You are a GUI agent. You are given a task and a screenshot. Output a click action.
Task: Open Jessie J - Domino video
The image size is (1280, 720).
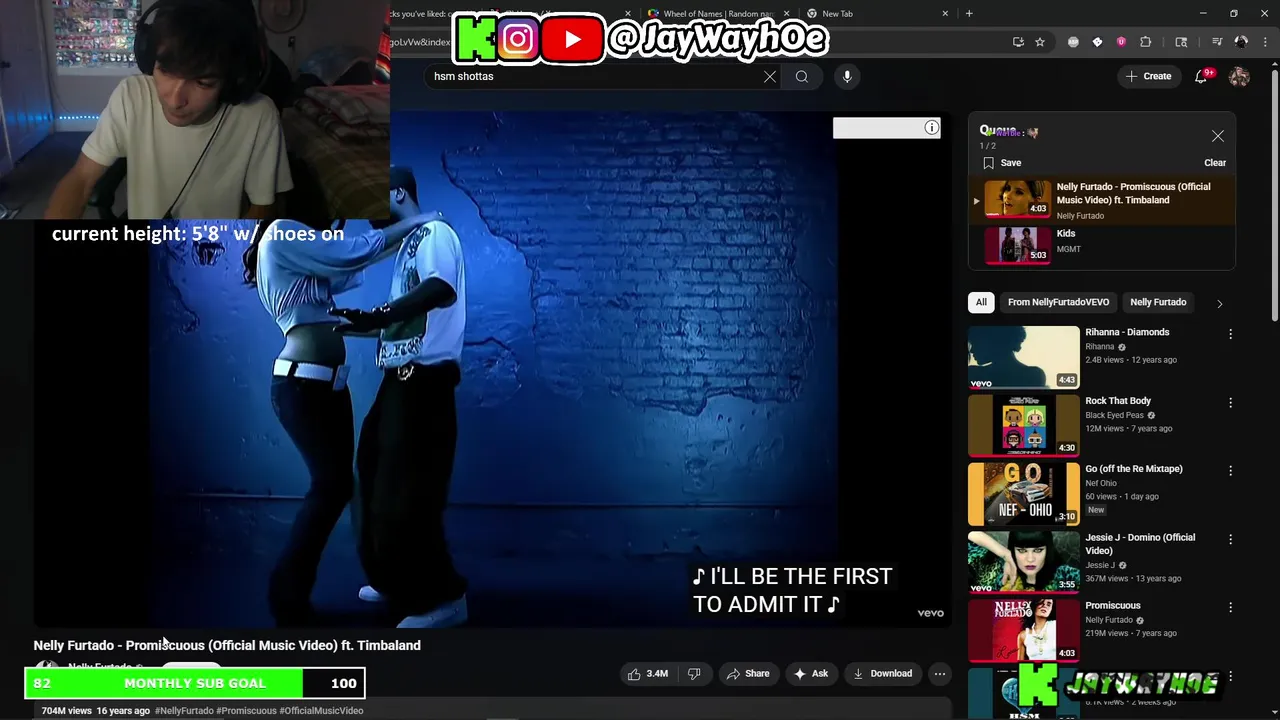point(1140,544)
